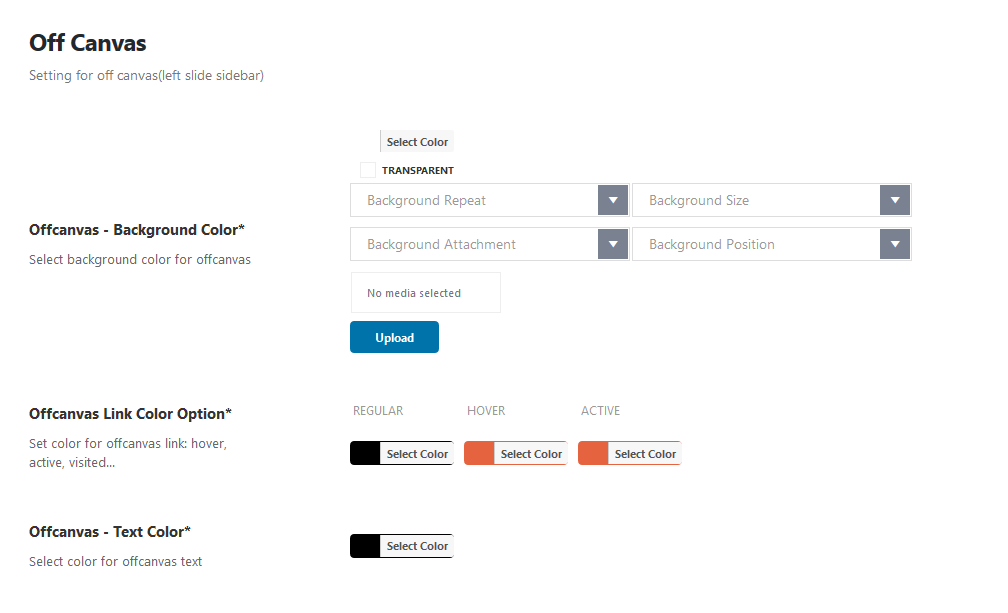Open the Background Position arrow button
Image resolution: width=1008 pixels, height=613 pixels.
(894, 244)
